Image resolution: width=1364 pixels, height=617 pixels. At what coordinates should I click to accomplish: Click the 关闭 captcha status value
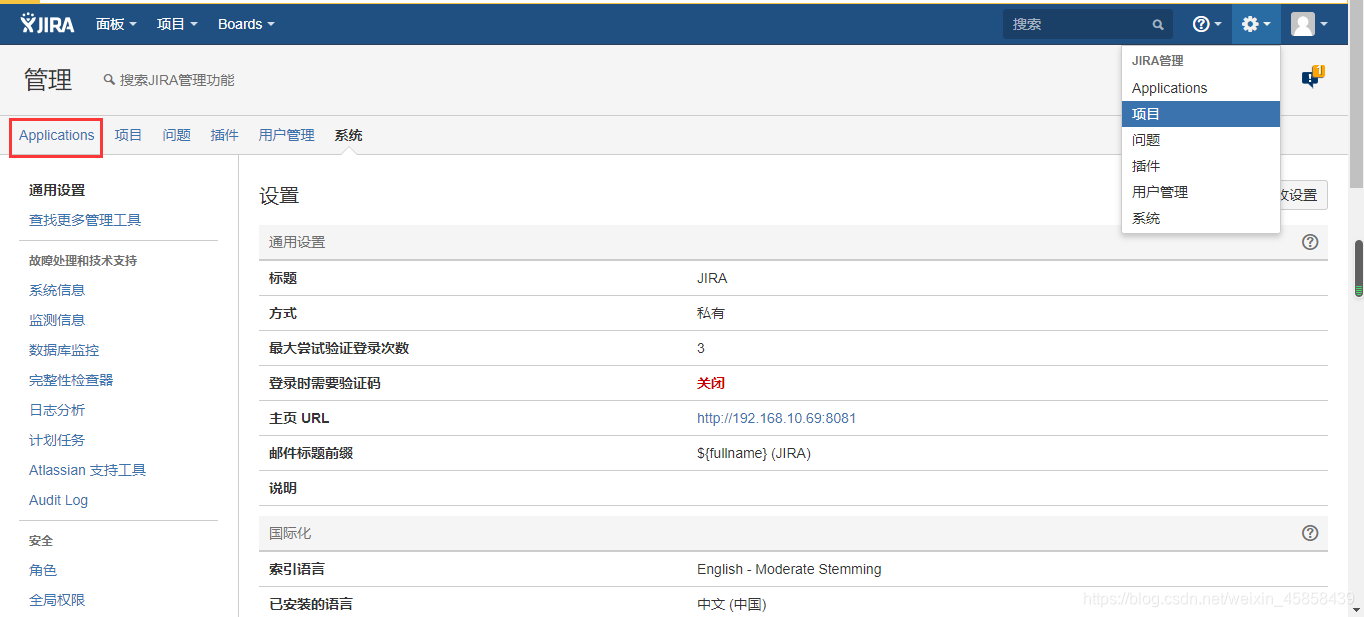pos(711,383)
